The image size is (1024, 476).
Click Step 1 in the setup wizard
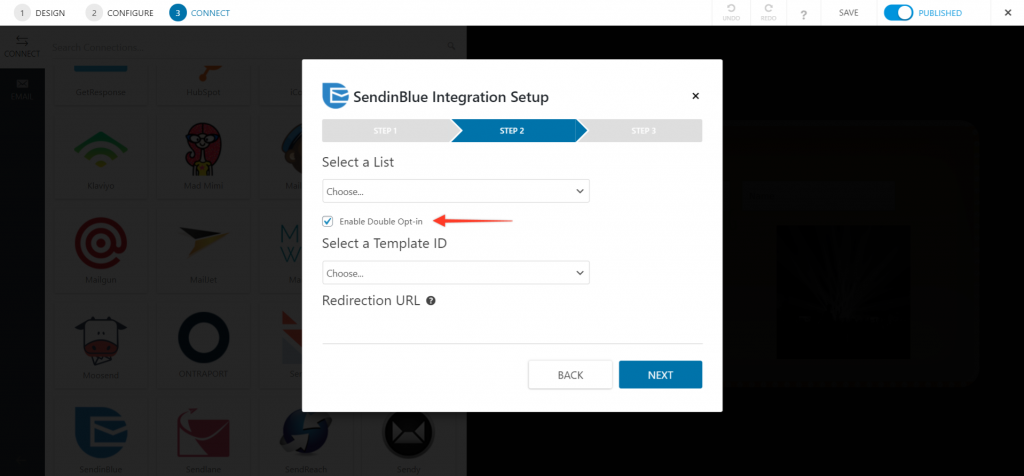click(x=385, y=131)
